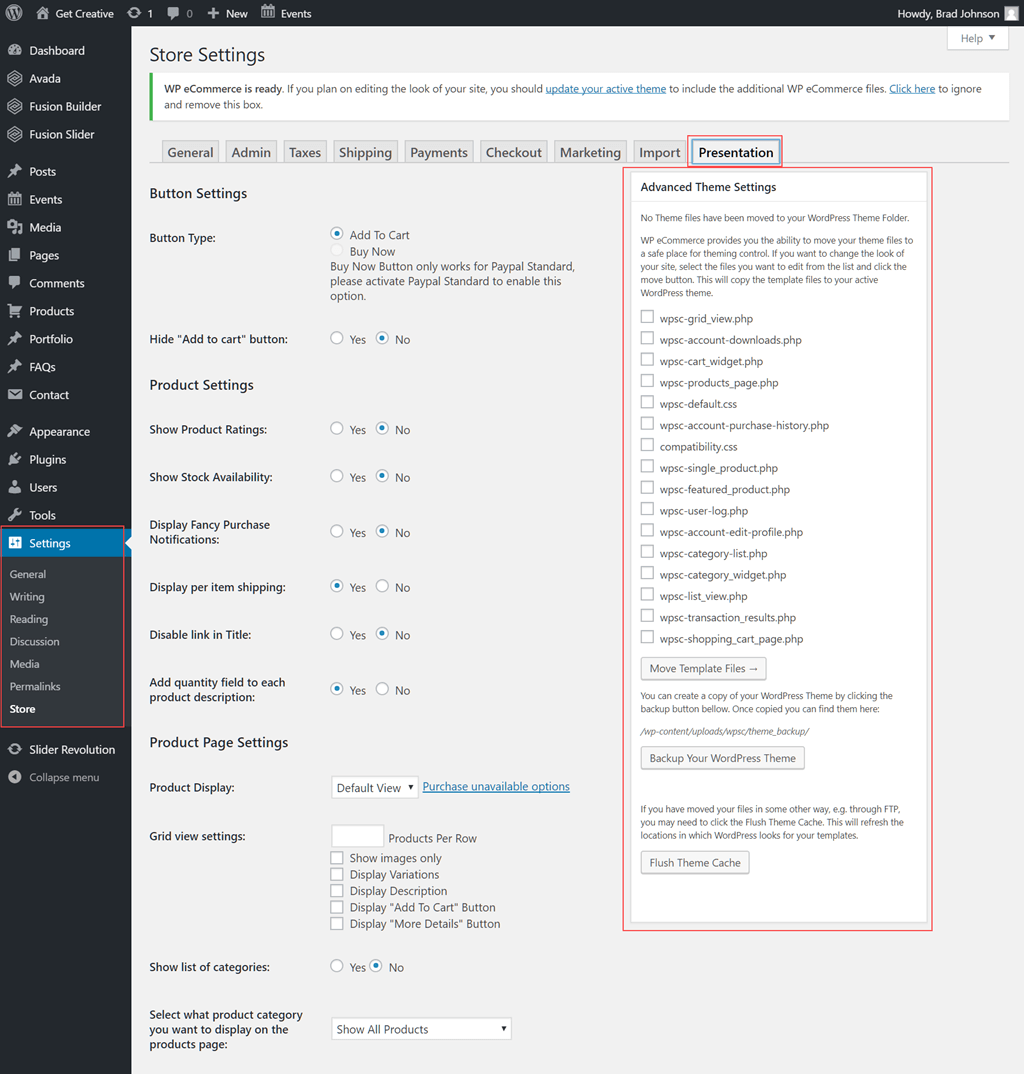Viewport: 1024px width, 1074px height.
Task: Open the updates icon in admin bar
Action: click(x=134, y=13)
